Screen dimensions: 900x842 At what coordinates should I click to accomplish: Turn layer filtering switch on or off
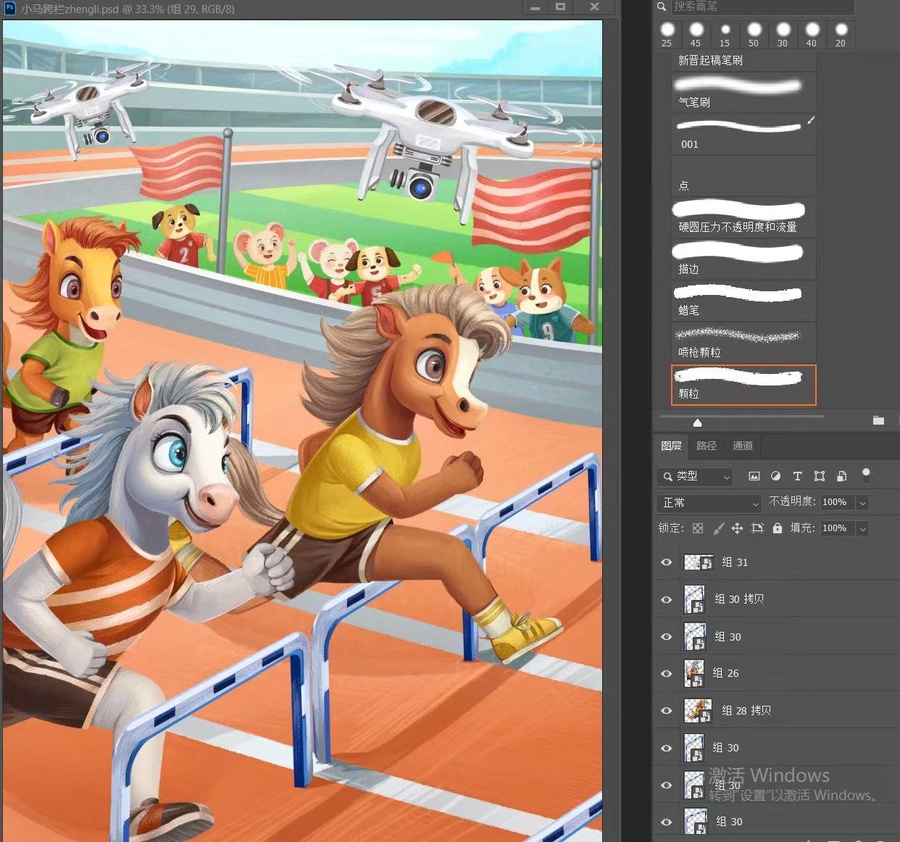tap(866, 475)
